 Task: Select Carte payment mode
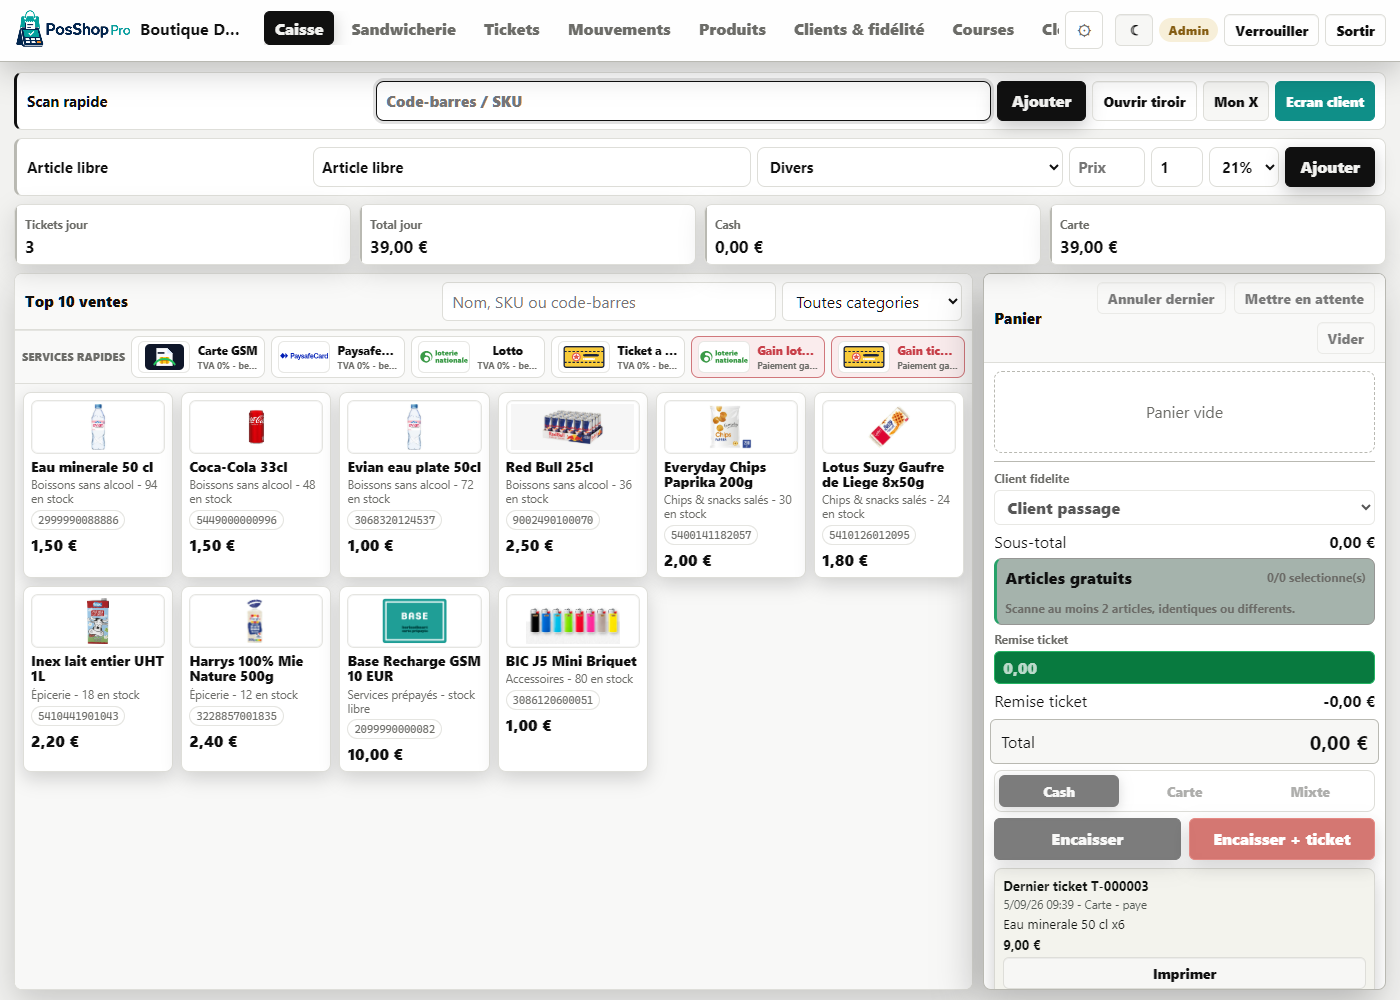click(x=1184, y=791)
